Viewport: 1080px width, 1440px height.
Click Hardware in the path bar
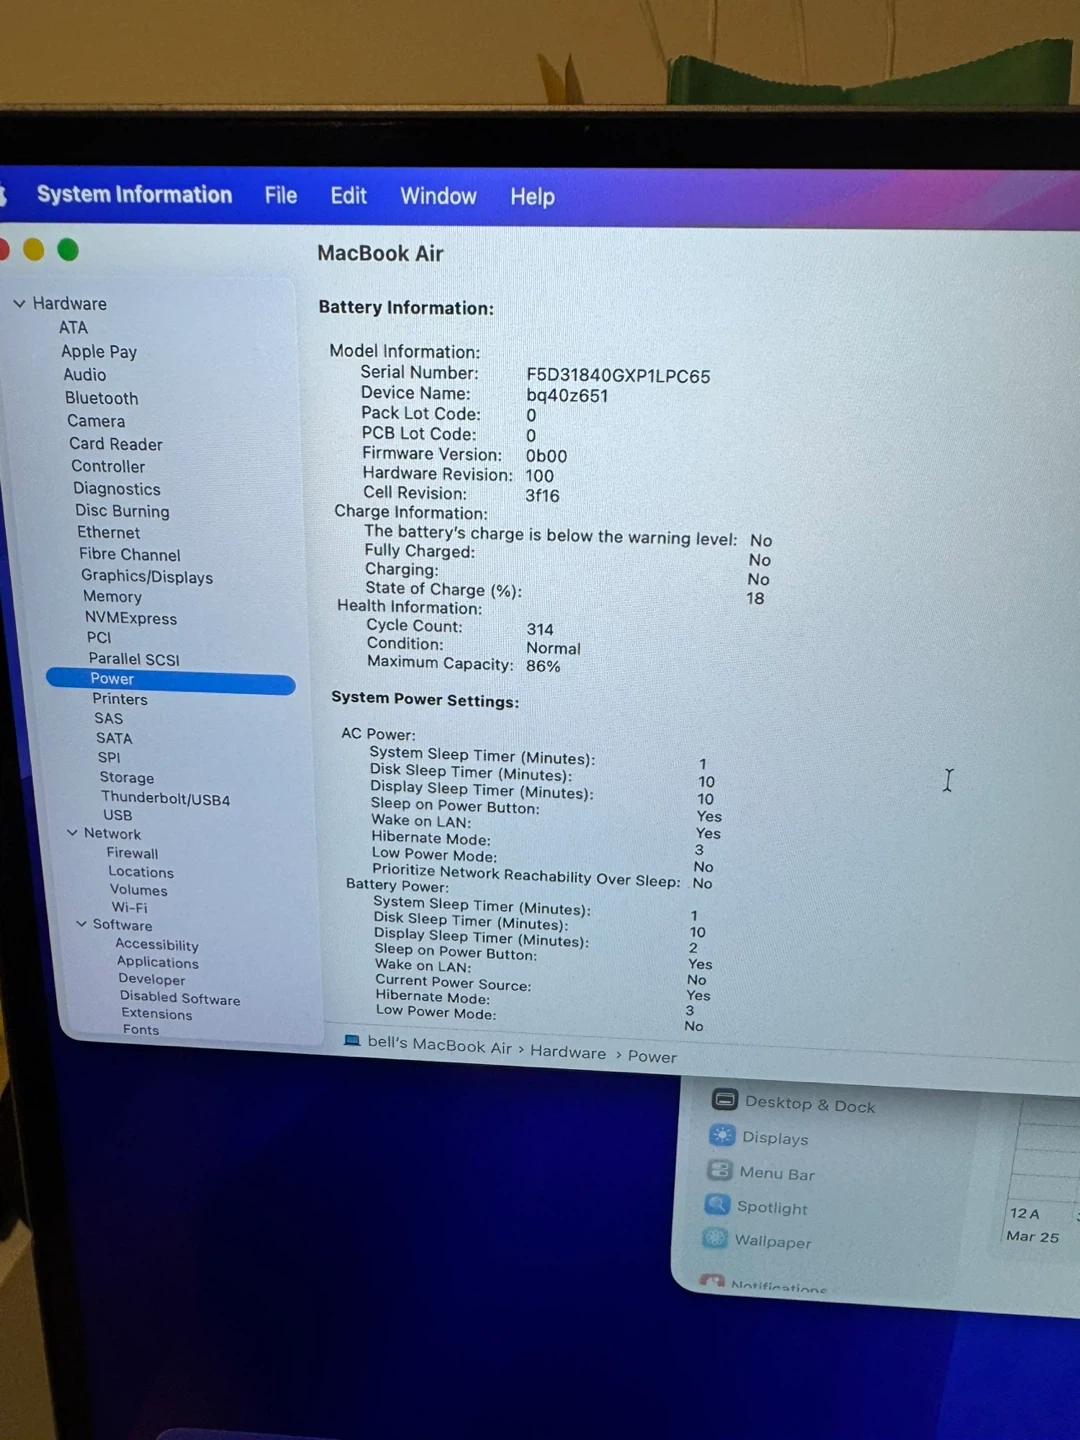(x=567, y=1052)
